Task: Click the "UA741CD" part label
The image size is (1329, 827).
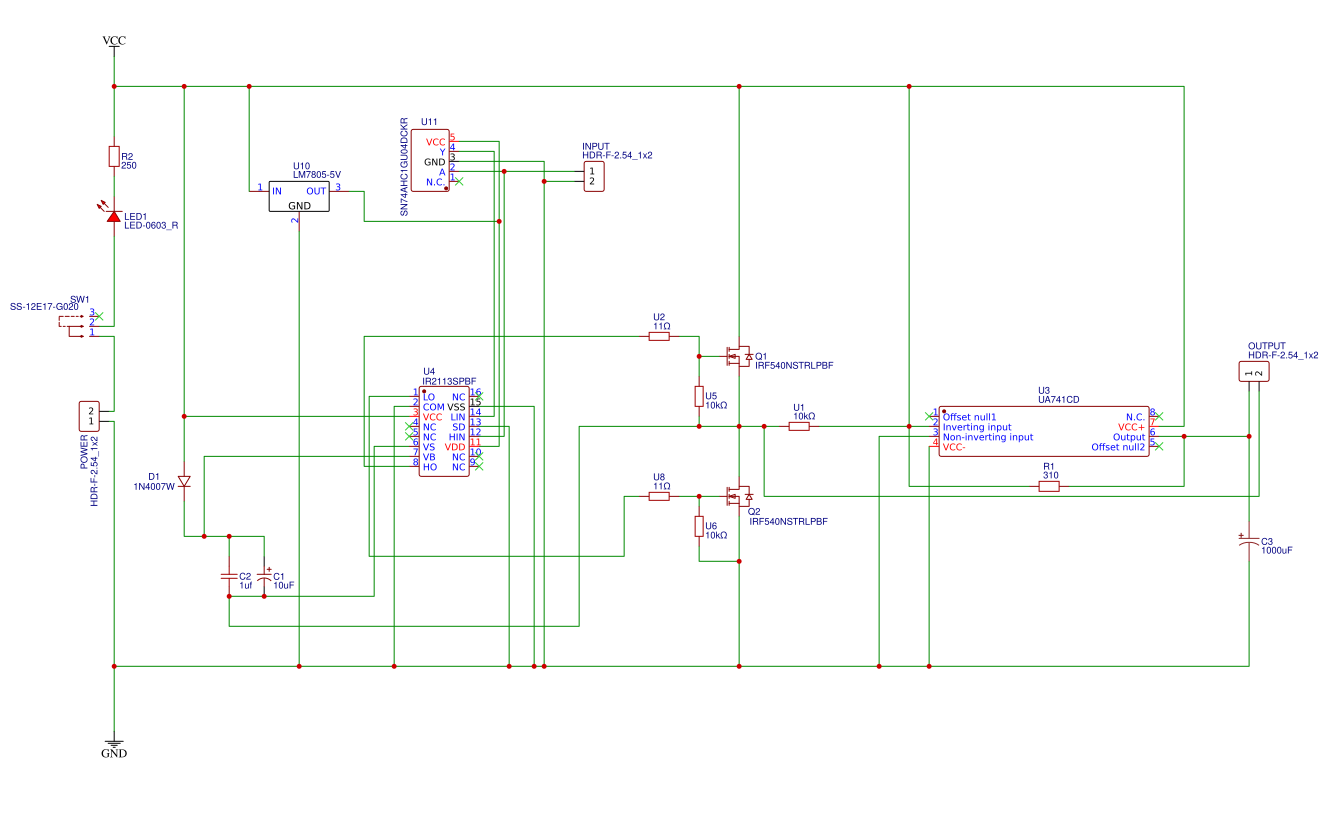Action: coord(1059,399)
